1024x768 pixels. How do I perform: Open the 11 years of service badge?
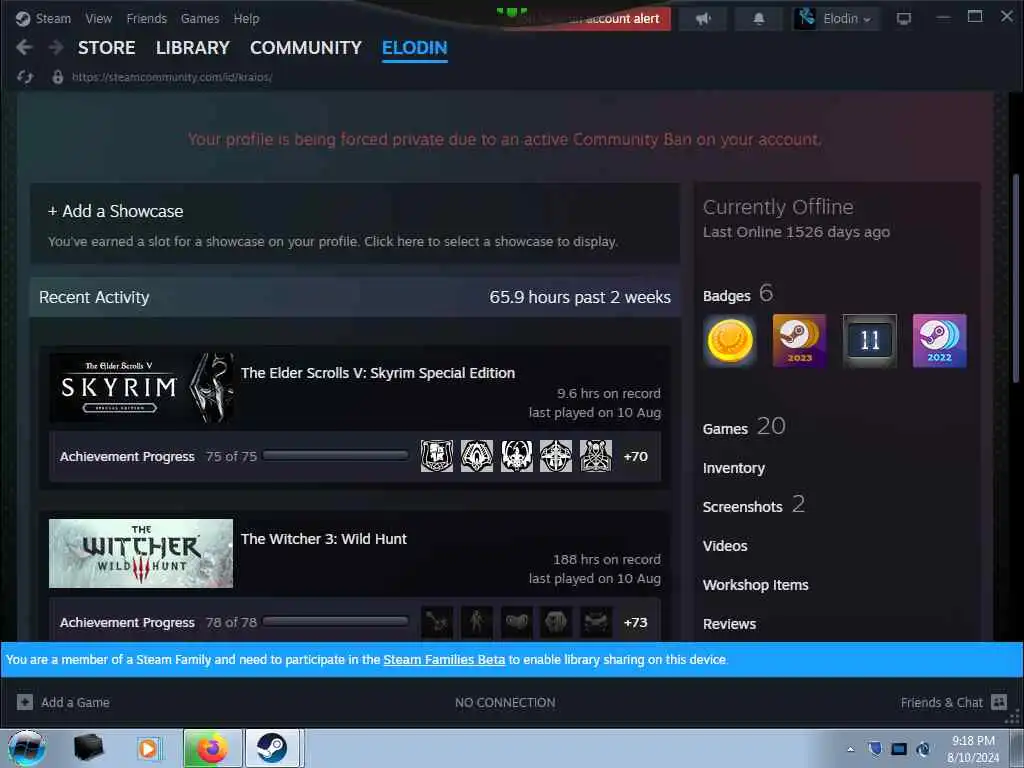pyautogui.click(x=870, y=340)
